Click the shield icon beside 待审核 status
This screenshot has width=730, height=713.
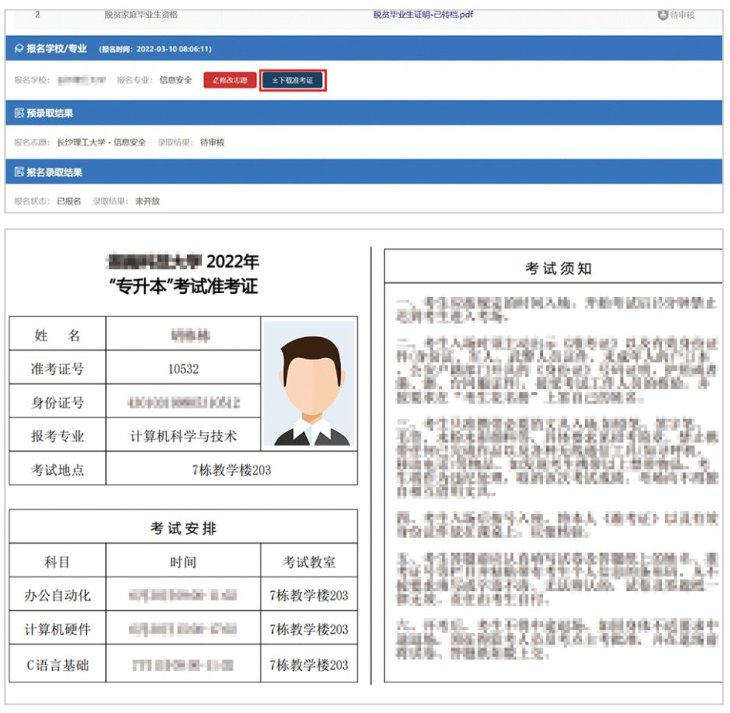[x=662, y=15]
